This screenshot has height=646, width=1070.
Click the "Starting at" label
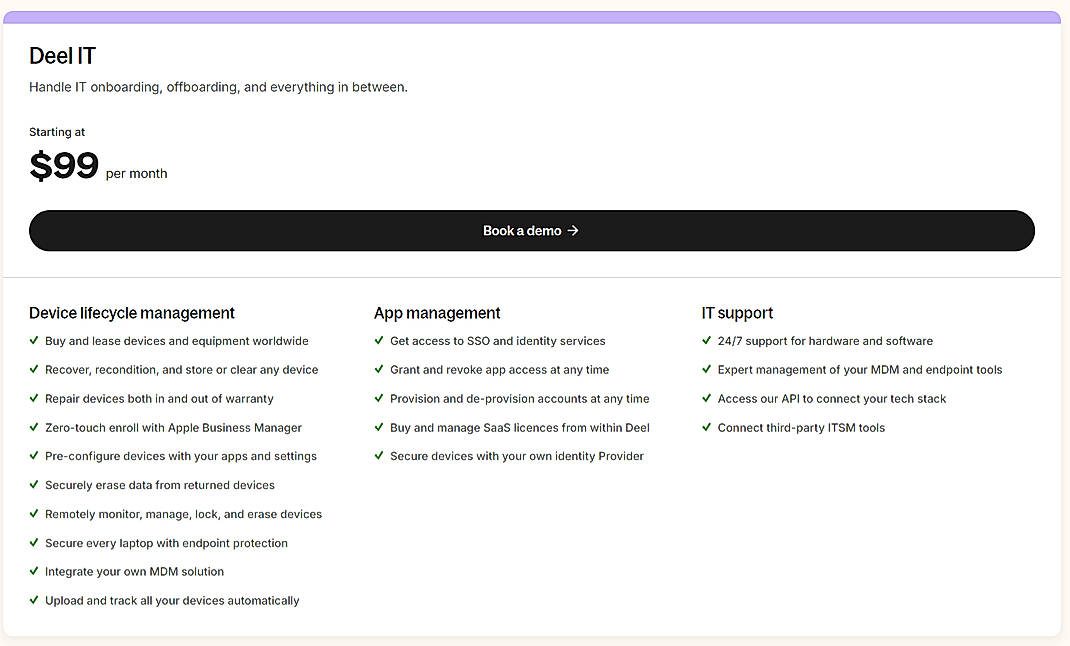click(57, 132)
